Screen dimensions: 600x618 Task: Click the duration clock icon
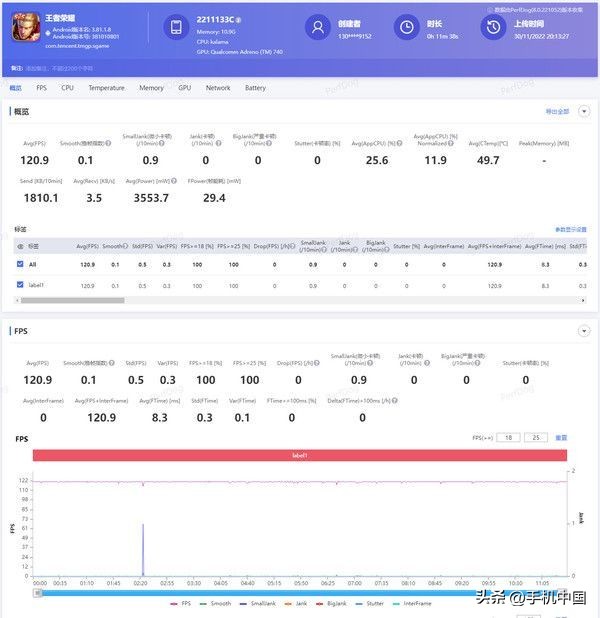tap(407, 28)
